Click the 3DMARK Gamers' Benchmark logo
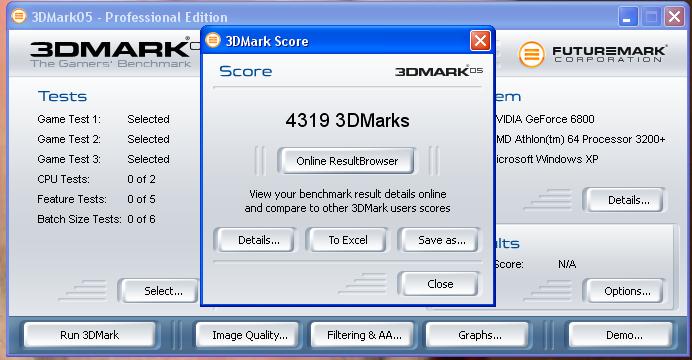The width and height of the screenshot is (692, 360). tap(116, 53)
